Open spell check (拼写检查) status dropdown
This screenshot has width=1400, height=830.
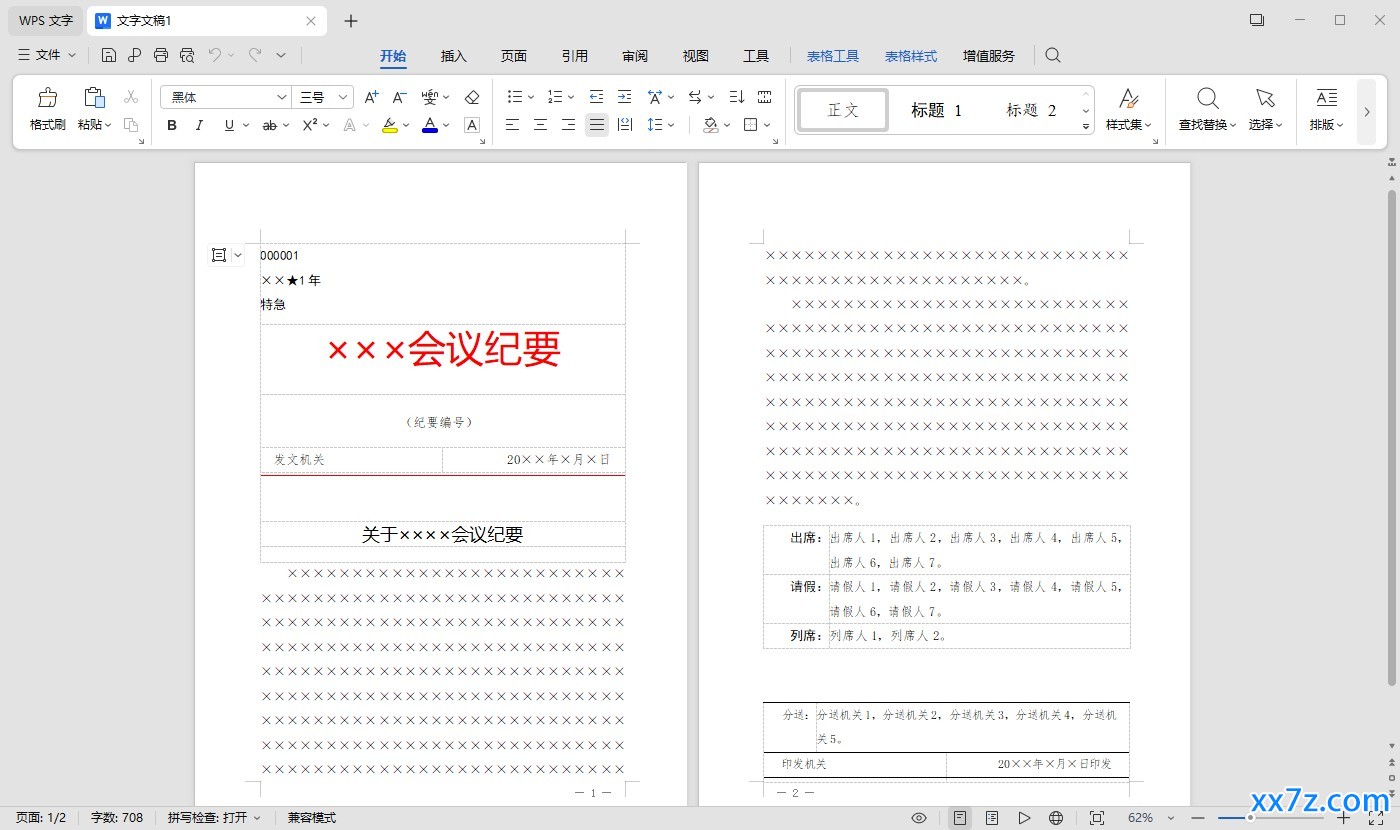coord(214,818)
